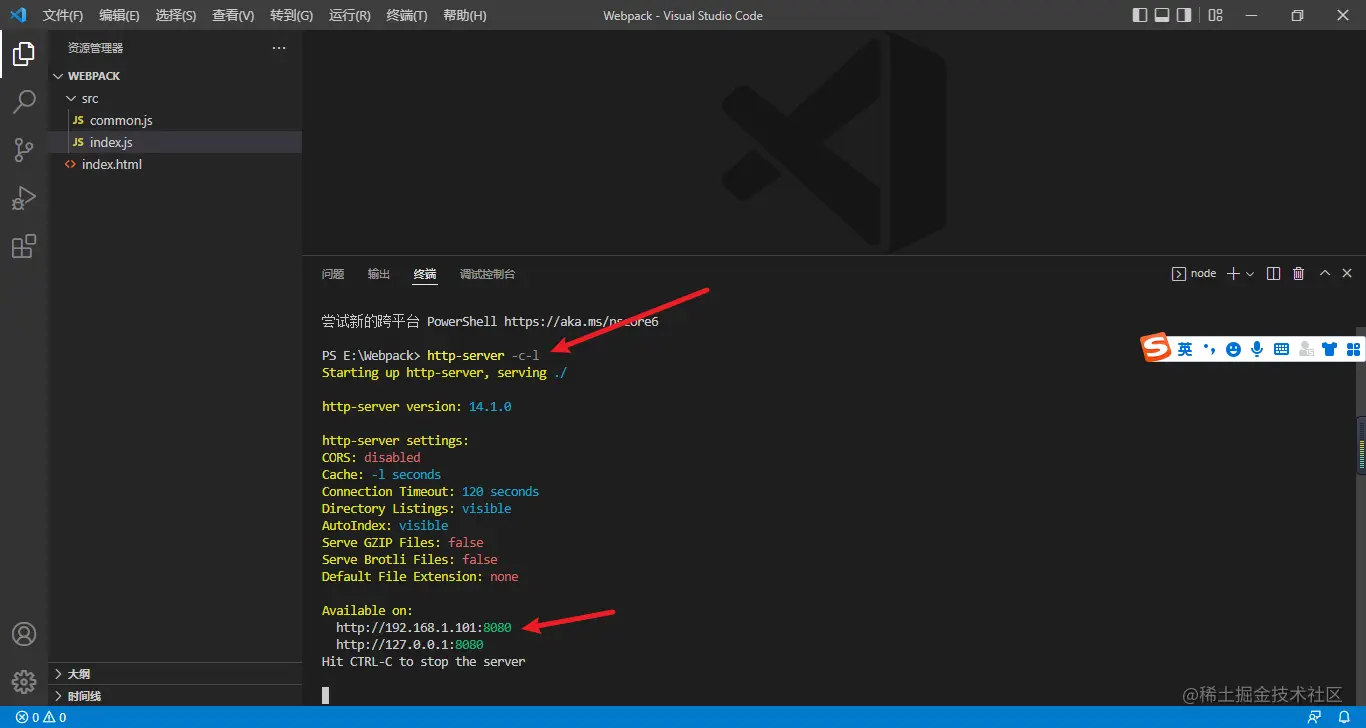
Task: Open the launch profile dropdown arrow
Action: pos(1250,273)
